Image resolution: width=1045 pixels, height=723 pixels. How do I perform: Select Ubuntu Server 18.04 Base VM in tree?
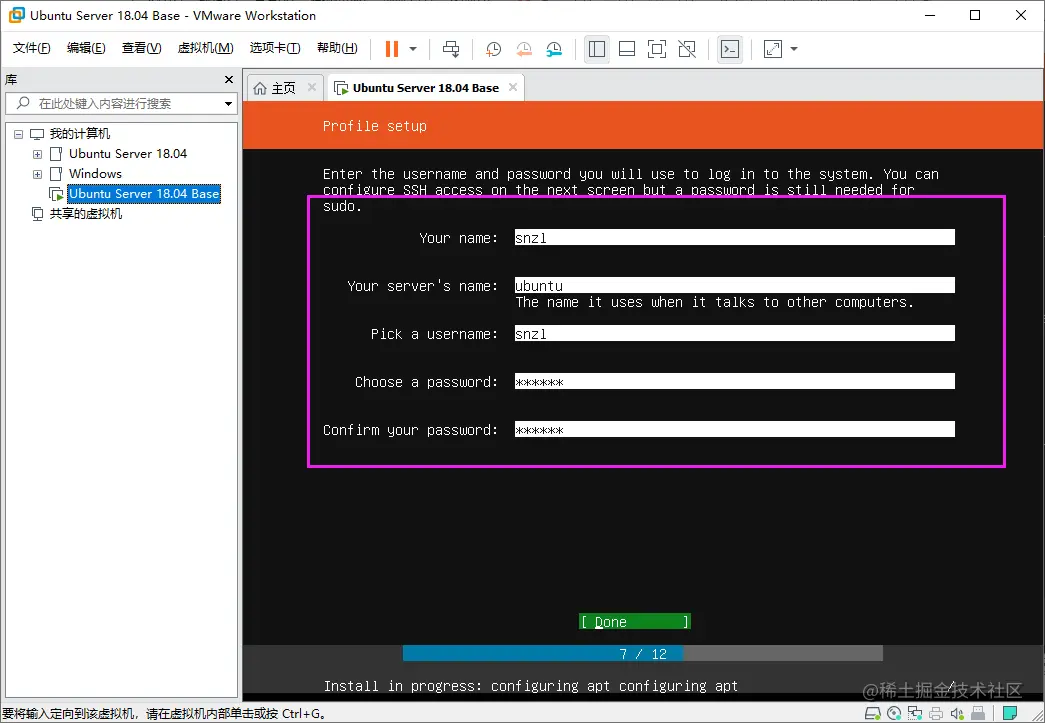144,194
